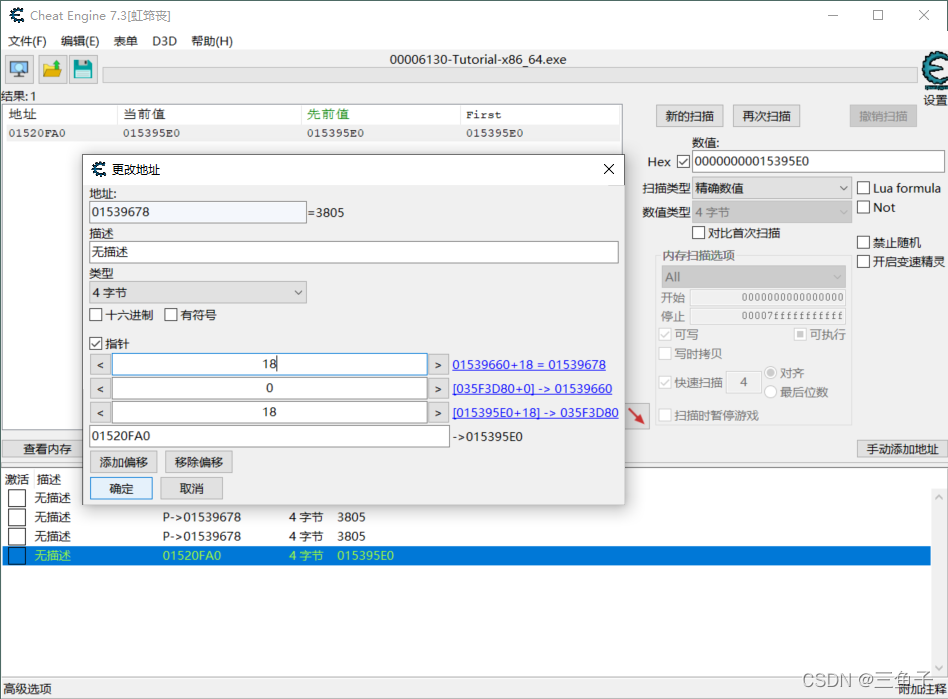Enable the Lua formula checkbox
This screenshot has width=948, height=699.
pos(863,188)
